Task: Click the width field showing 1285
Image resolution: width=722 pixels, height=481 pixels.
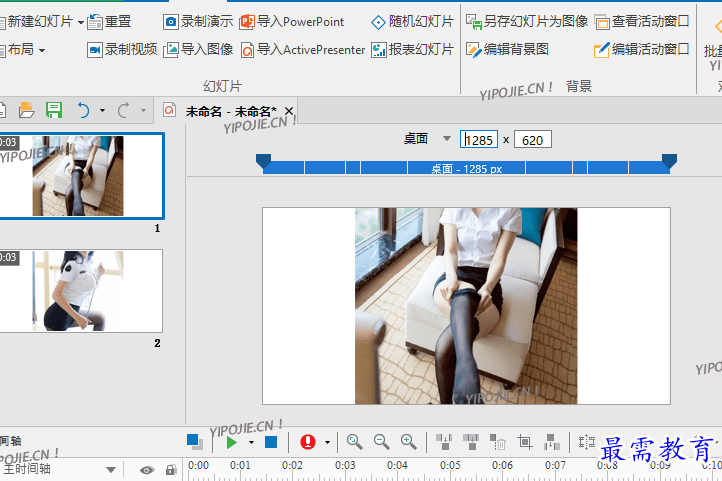Action: coord(479,139)
